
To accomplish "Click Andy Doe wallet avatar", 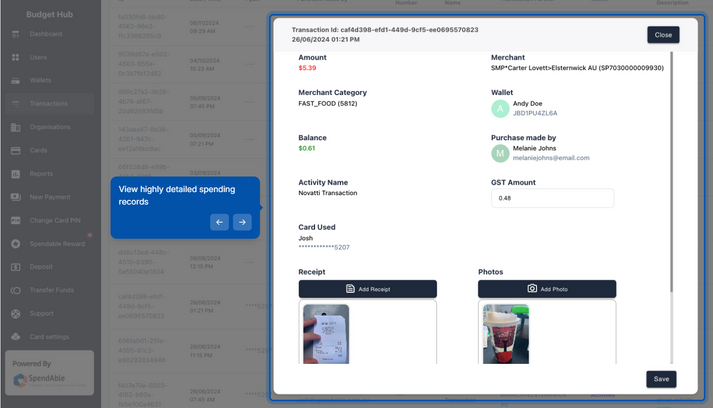I will coord(500,109).
